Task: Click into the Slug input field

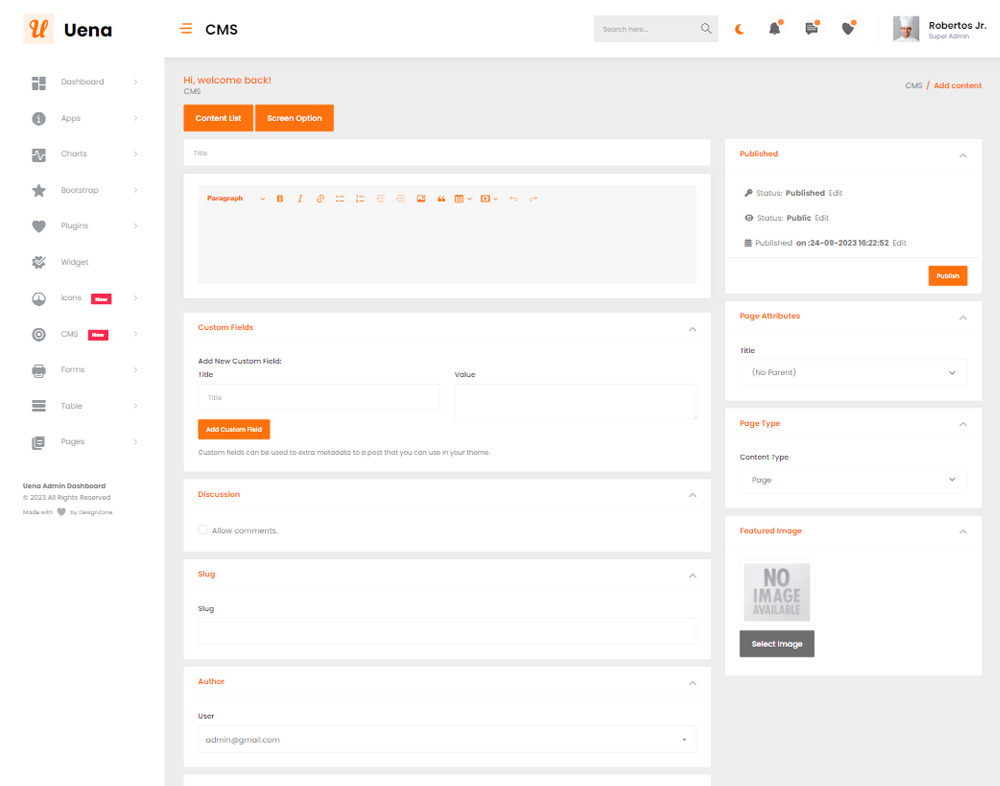Action: click(x=447, y=631)
